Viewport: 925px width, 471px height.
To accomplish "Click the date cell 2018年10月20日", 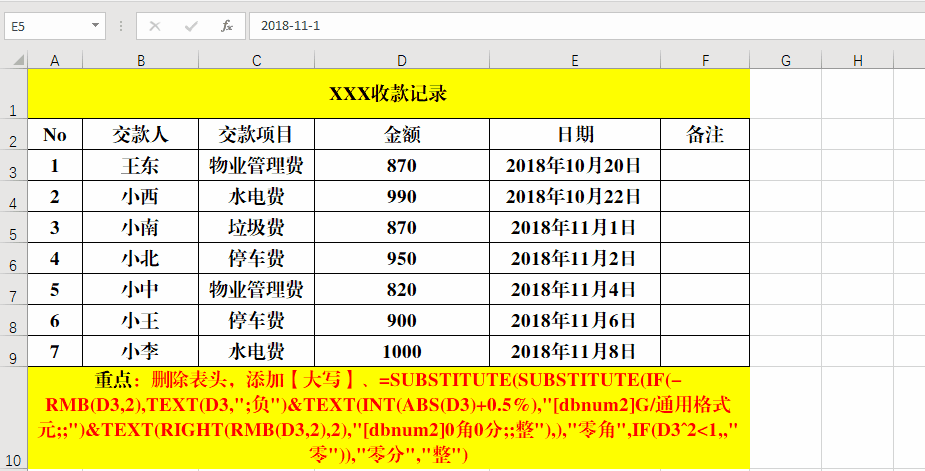I will tap(575, 165).
